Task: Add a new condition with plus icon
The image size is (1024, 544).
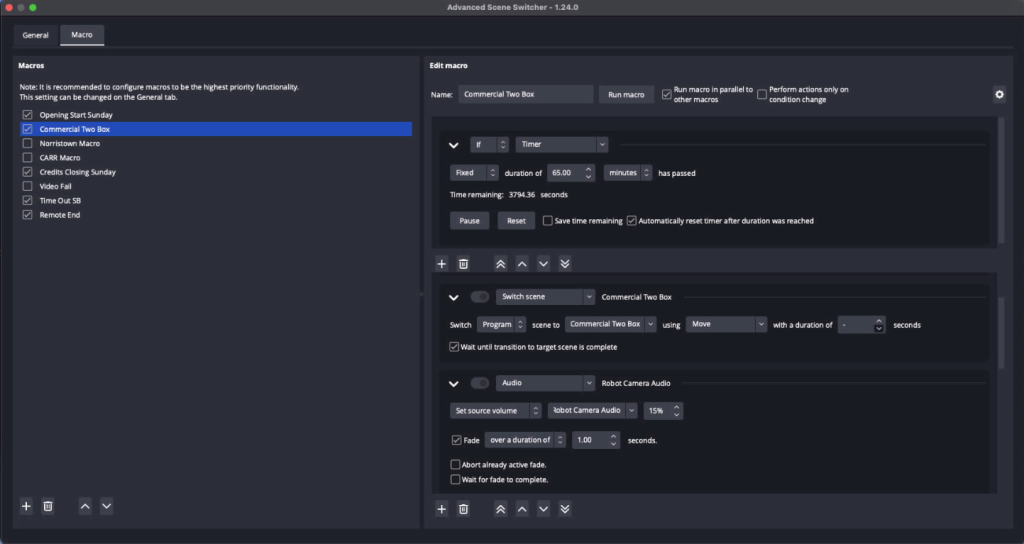Action: click(442, 264)
